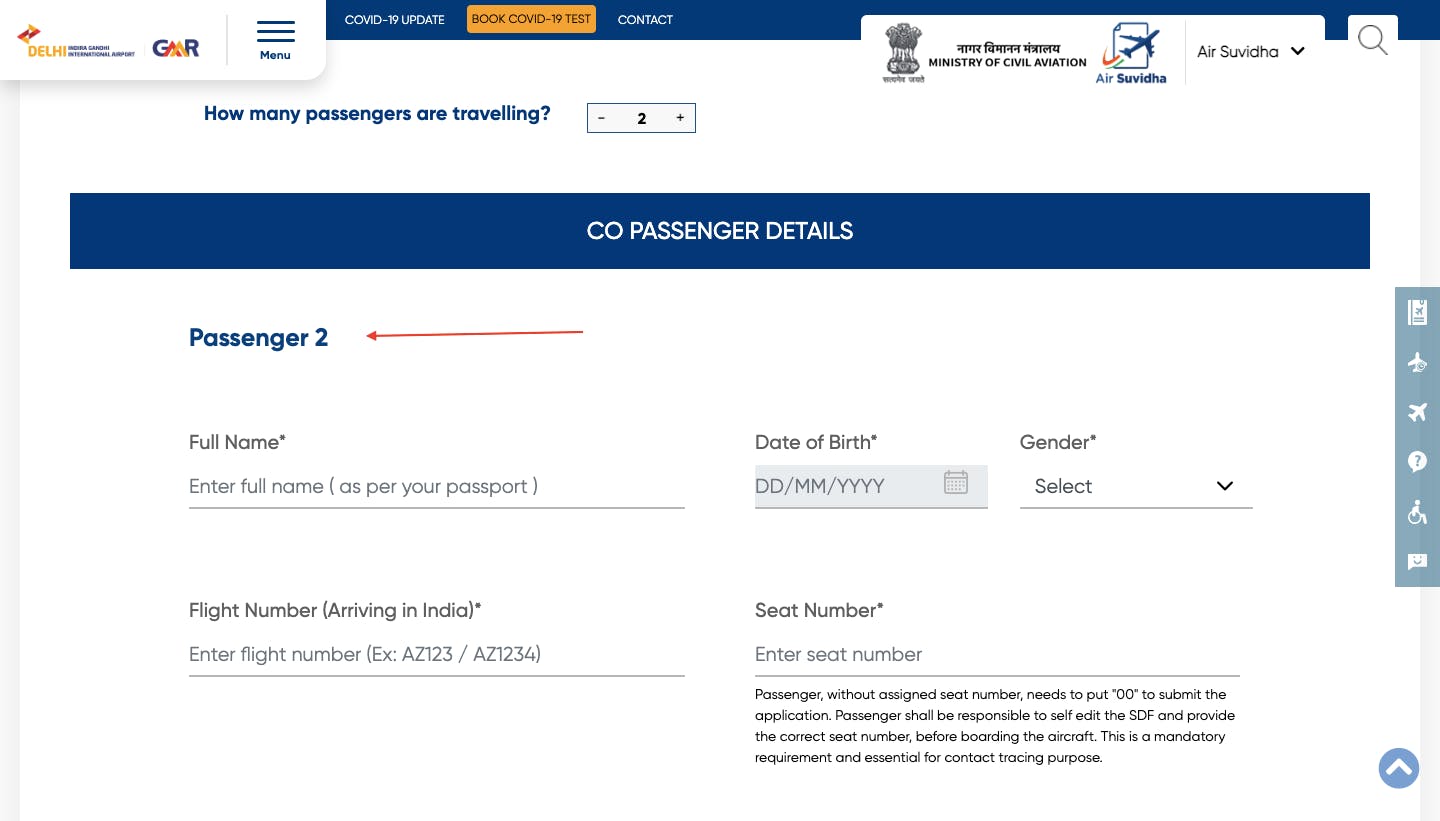This screenshot has width=1440, height=821.
Task: Open help via the question mark icon
Action: click(1417, 462)
